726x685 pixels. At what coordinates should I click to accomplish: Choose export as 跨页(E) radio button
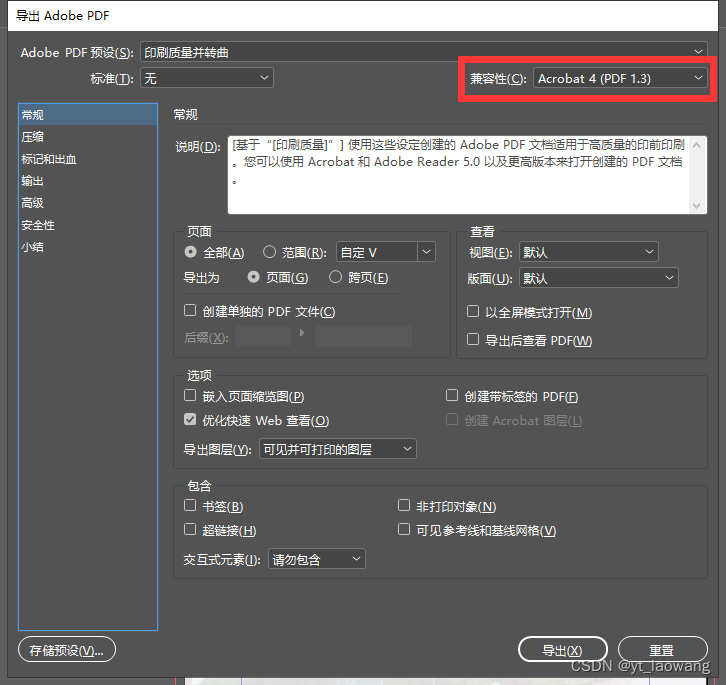pyautogui.click(x=335, y=277)
